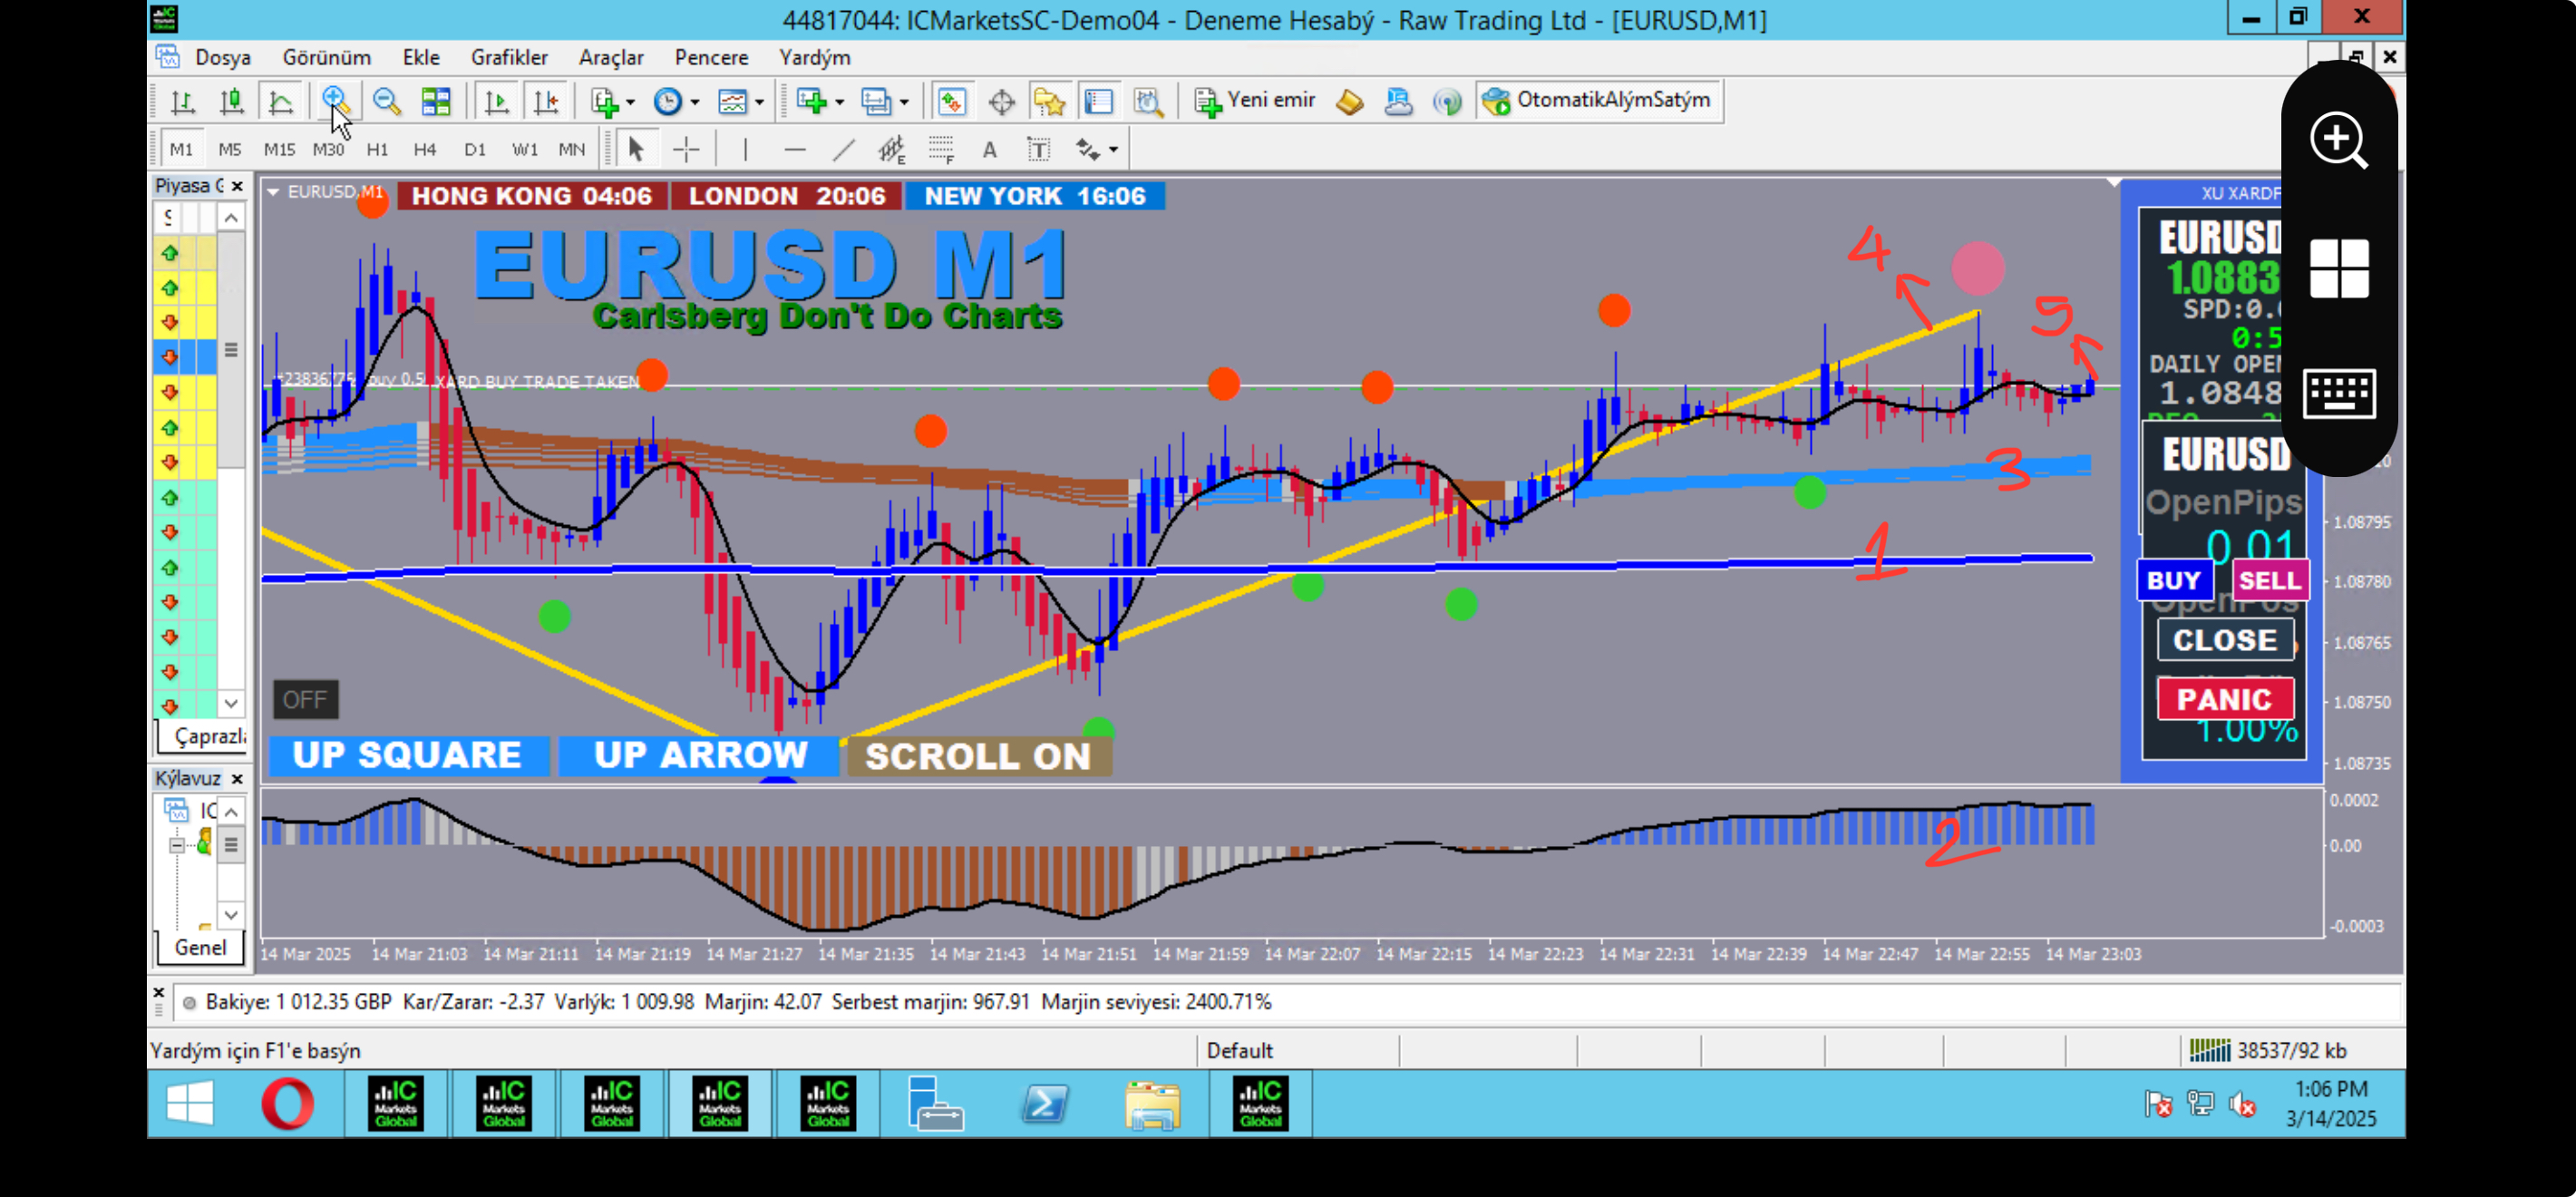Toggle OtomatikAlýmSatým auto trading
This screenshot has width=2576, height=1197.
[x=1598, y=100]
